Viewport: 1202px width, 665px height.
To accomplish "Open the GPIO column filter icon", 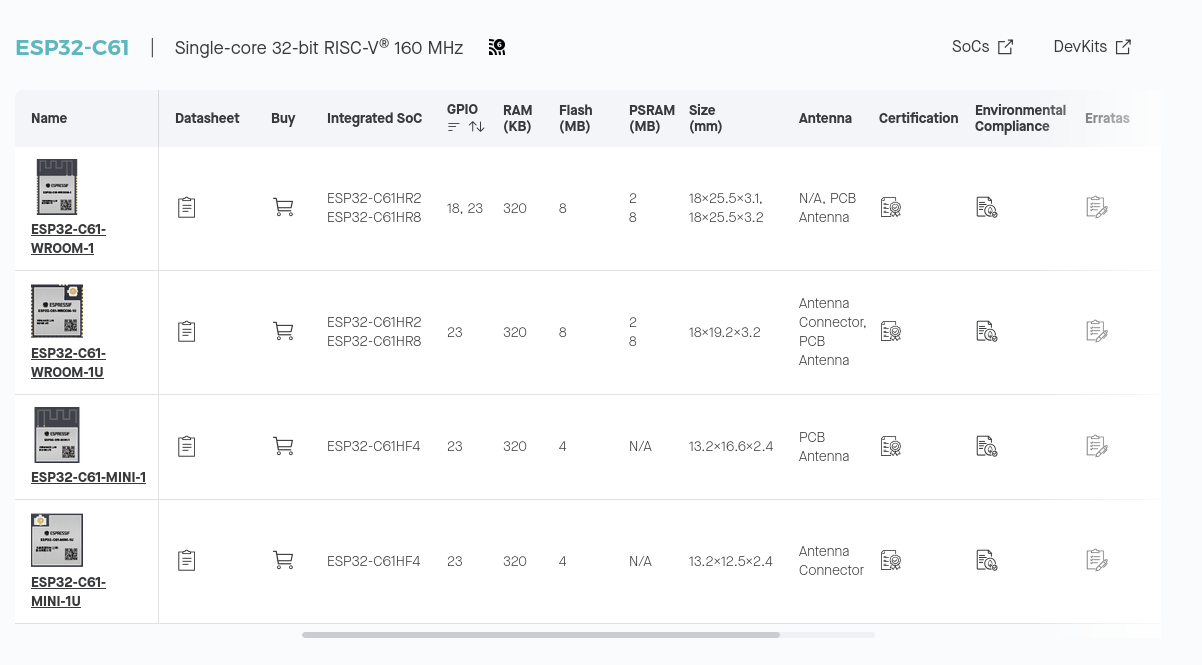I will [x=454, y=127].
